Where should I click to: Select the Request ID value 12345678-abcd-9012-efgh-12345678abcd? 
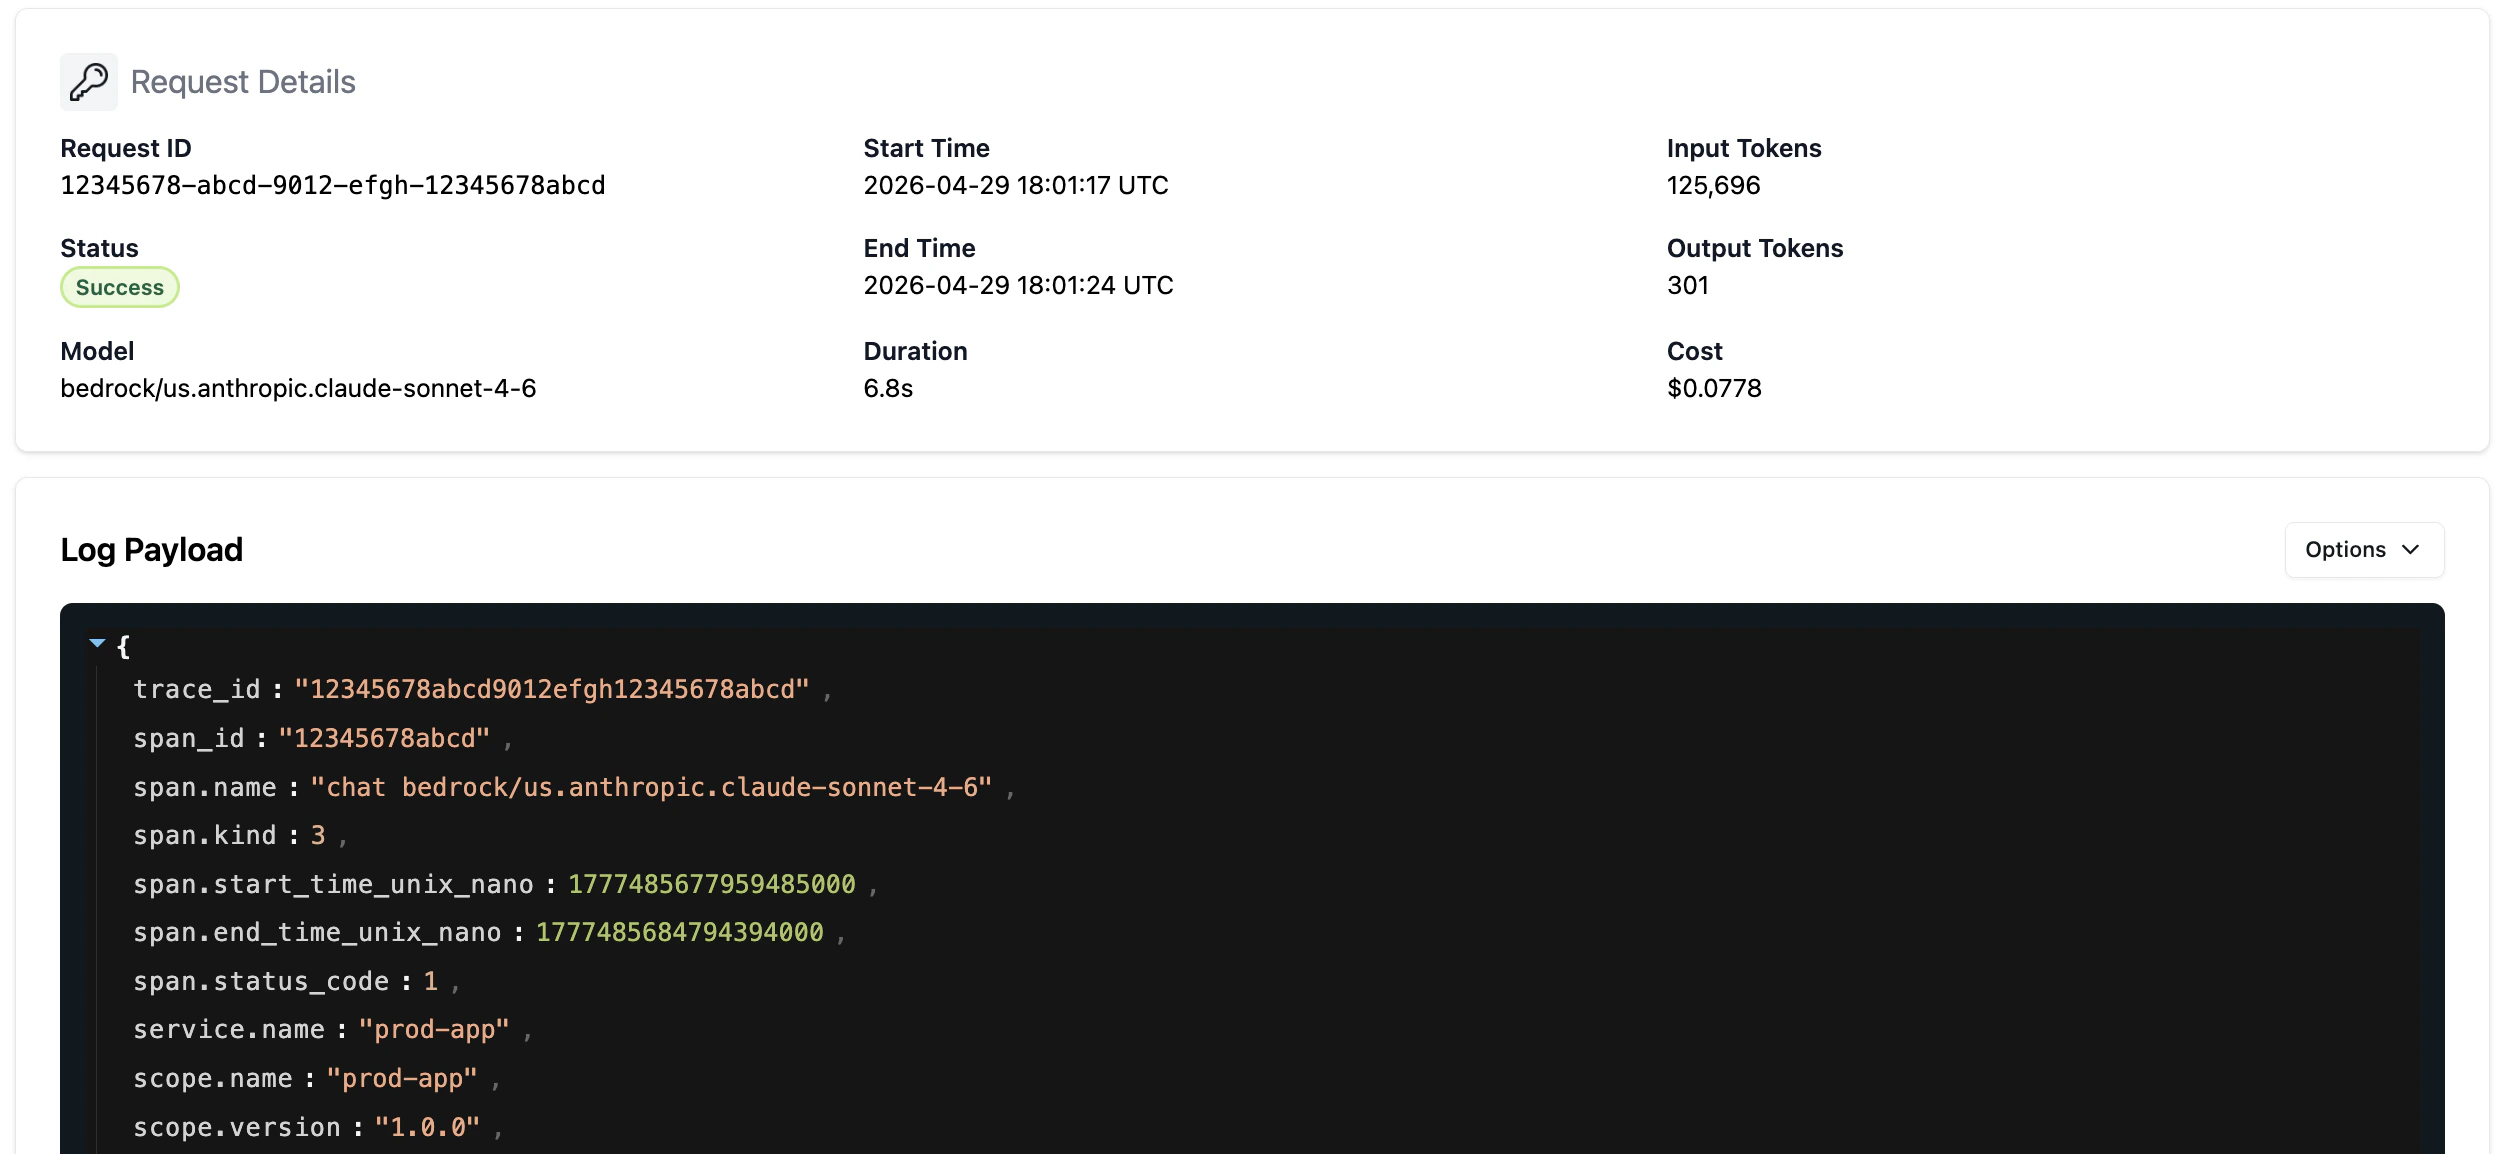pyautogui.click(x=333, y=186)
